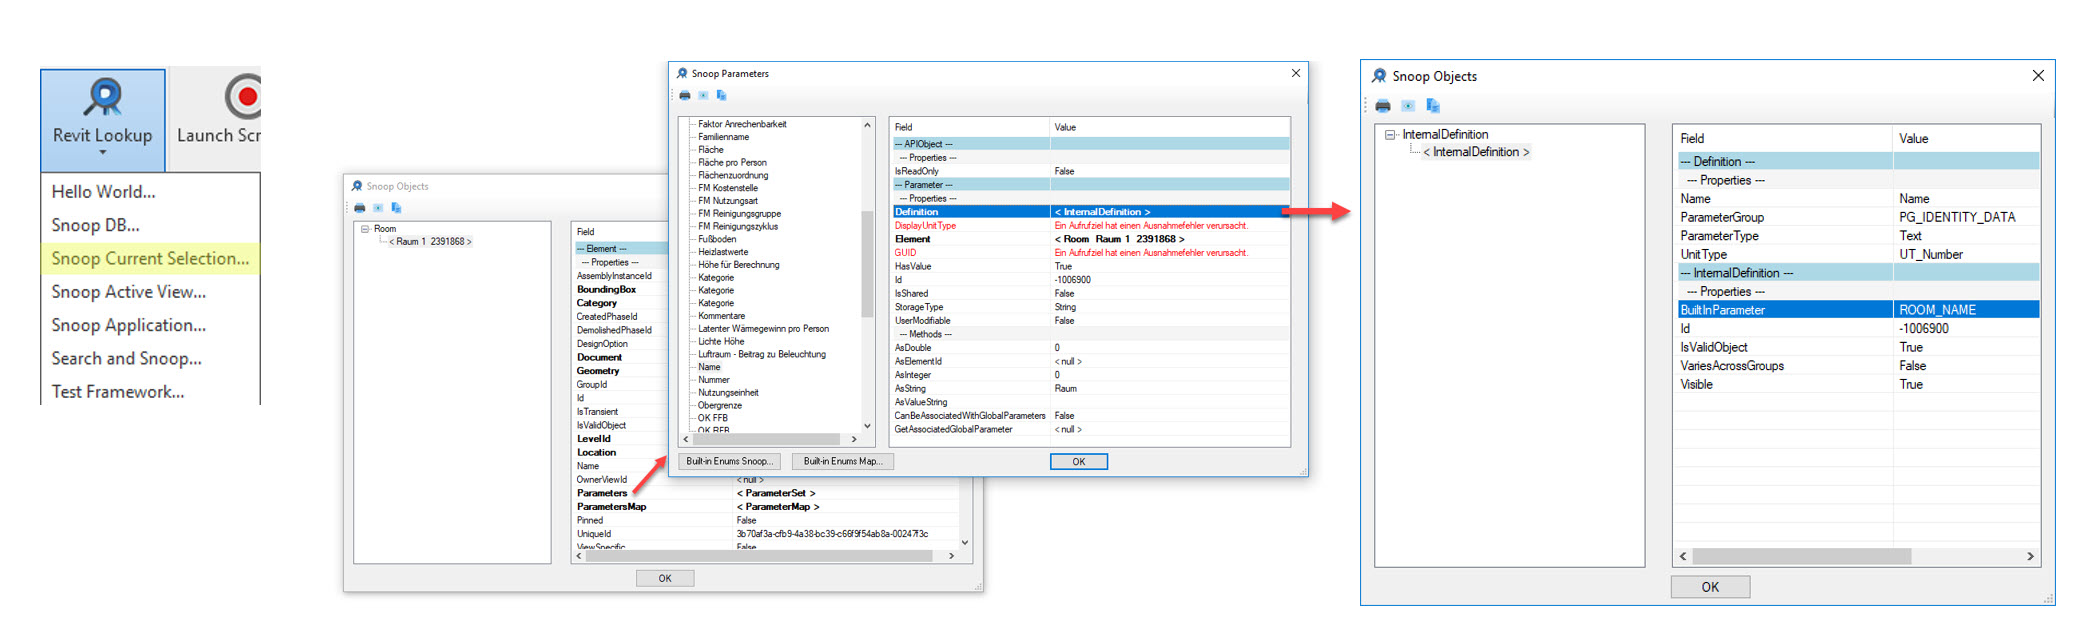The image size is (2084, 640).
Task: Click horizontal scrollbar under InternalDefinition field table
Action: tap(1800, 556)
